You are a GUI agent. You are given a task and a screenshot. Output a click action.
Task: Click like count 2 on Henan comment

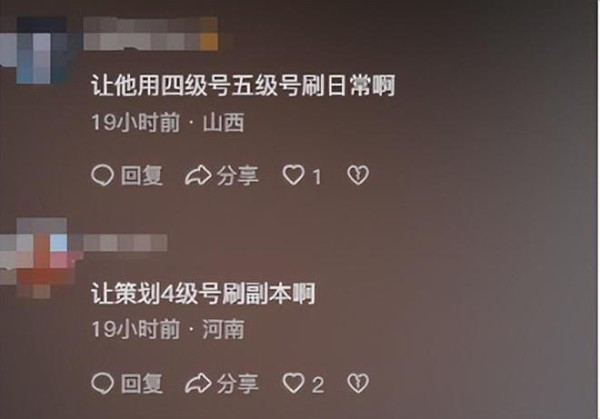[x=318, y=385]
